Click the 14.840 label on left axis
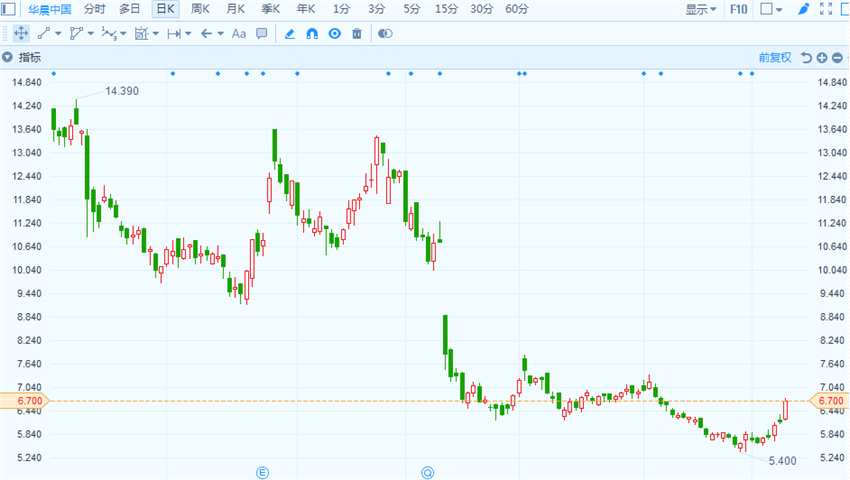 27,82
